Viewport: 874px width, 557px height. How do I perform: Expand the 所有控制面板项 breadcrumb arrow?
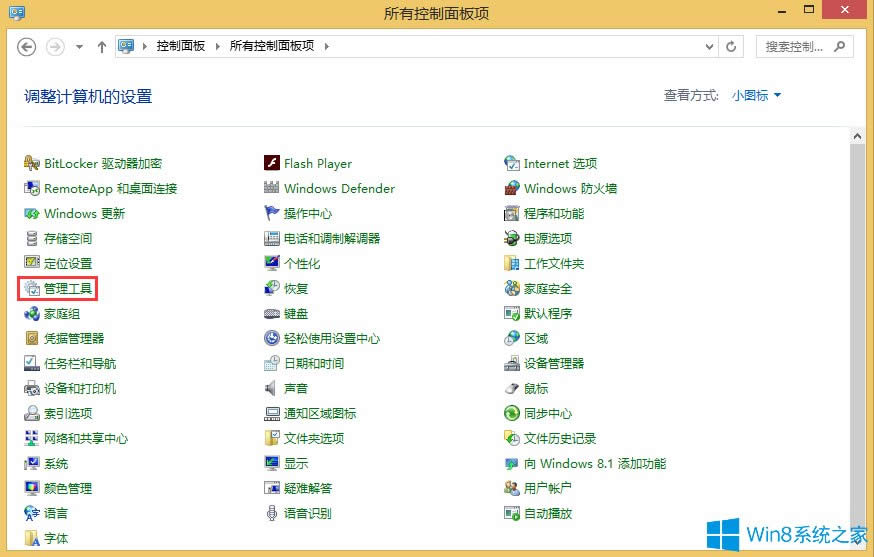click(326, 47)
